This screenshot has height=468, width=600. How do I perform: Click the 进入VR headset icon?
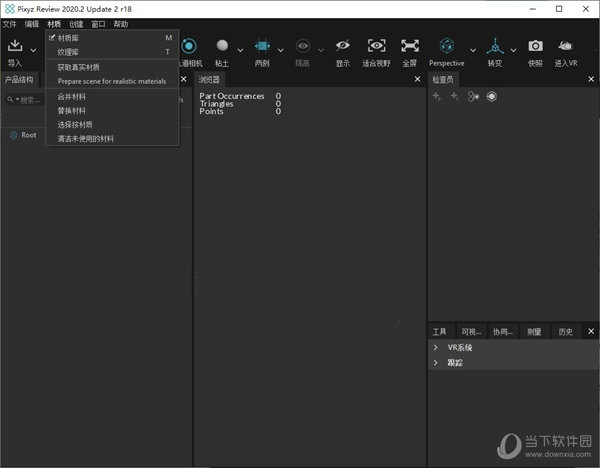[565, 46]
